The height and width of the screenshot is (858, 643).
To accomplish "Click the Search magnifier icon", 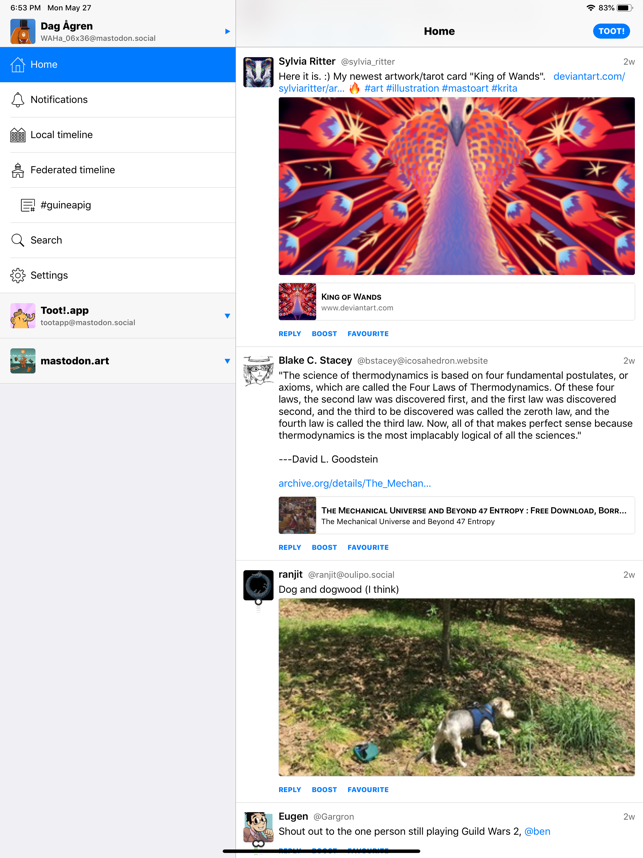I will pyautogui.click(x=18, y=240).
